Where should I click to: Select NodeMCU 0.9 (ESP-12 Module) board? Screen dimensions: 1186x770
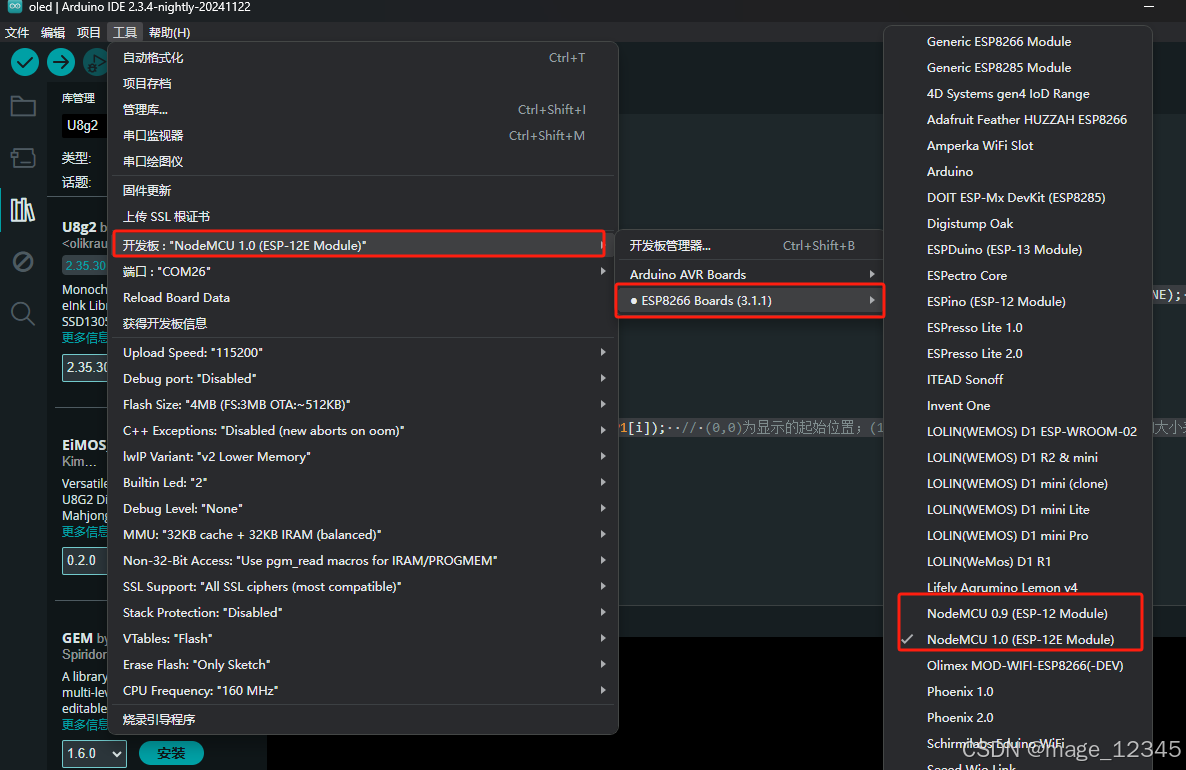[x=1017, y=613]
